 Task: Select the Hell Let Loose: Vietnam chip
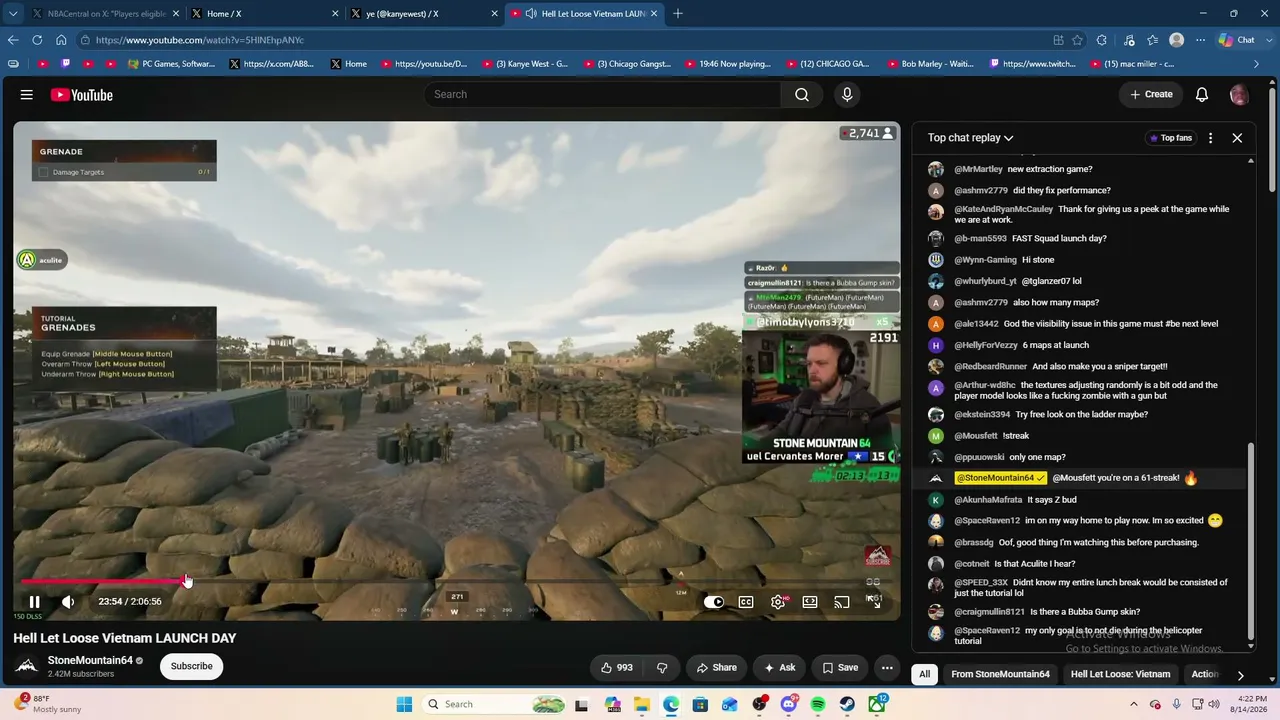(x=1120, y=674)
